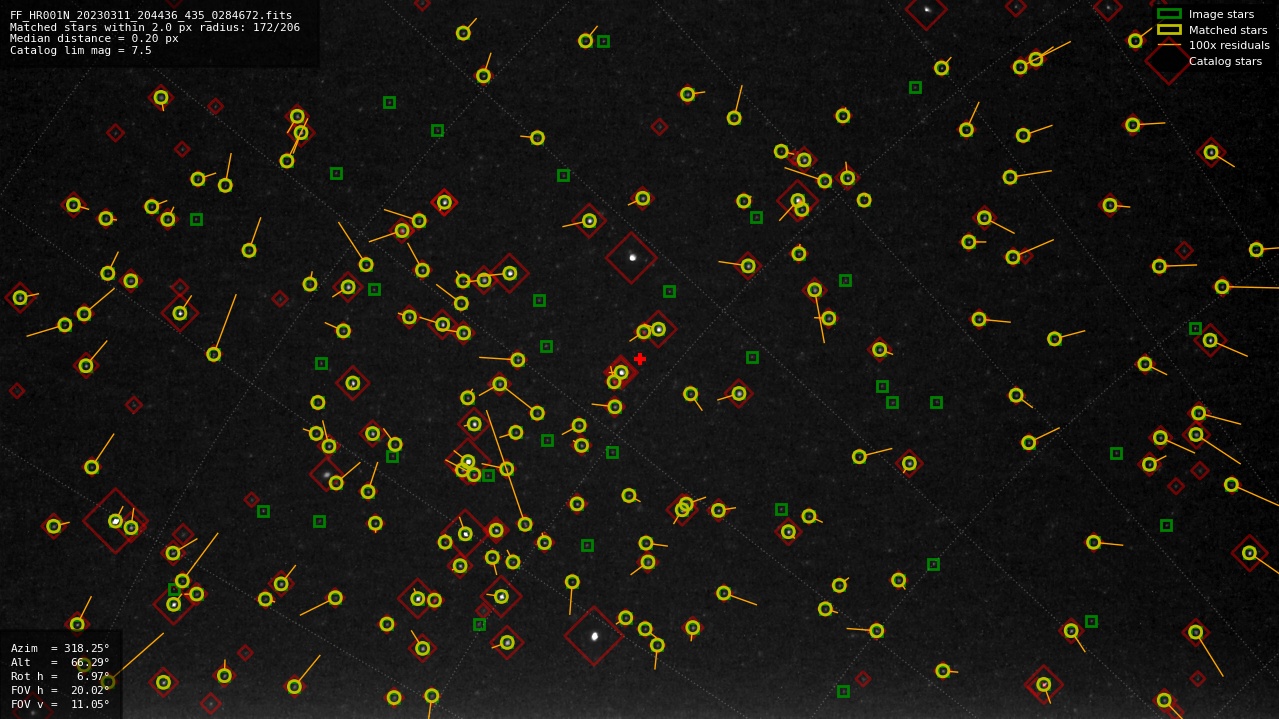The image size is (1279, 719).
Task: Click the 'Catalog lim mag = 7.5' text
Action: coord(81,50)
